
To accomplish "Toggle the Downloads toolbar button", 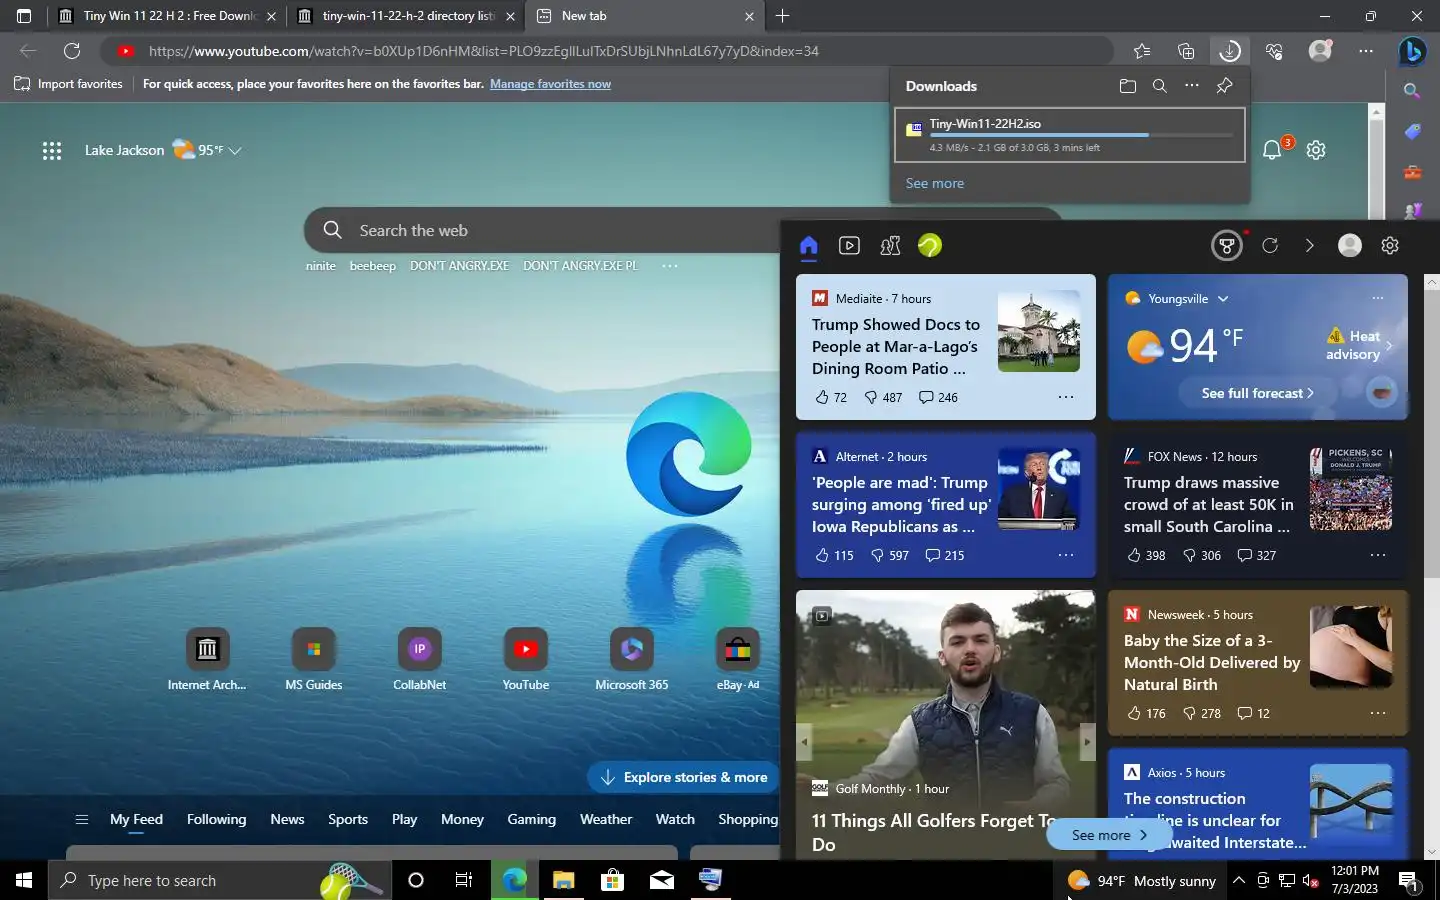I will (1230, 51).
